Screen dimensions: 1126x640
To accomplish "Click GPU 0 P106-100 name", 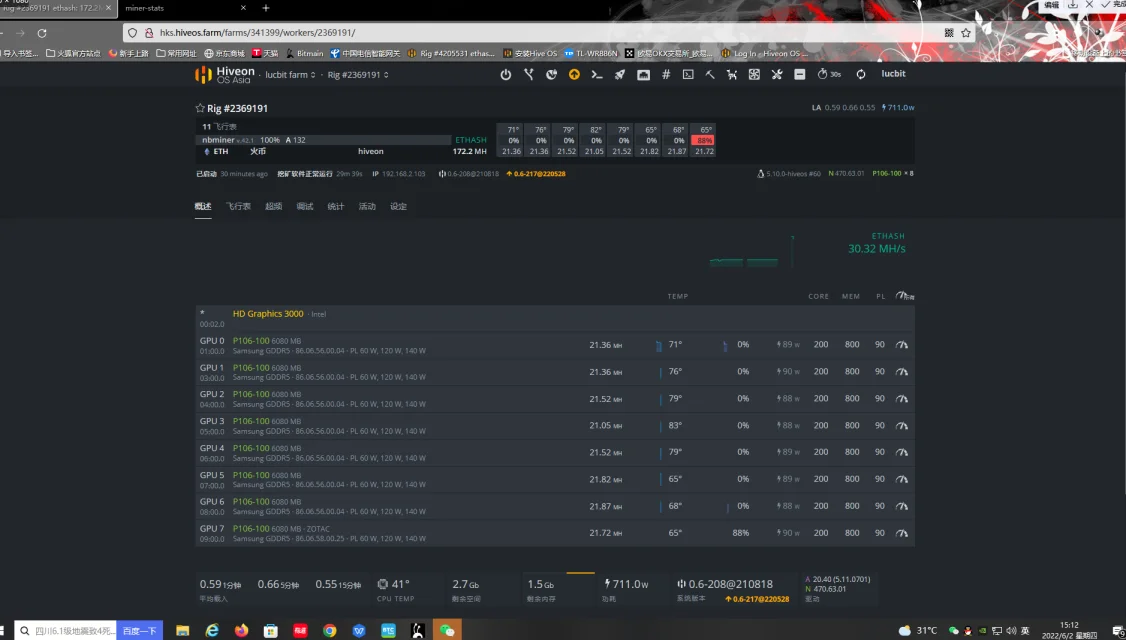I will (251, 341).
